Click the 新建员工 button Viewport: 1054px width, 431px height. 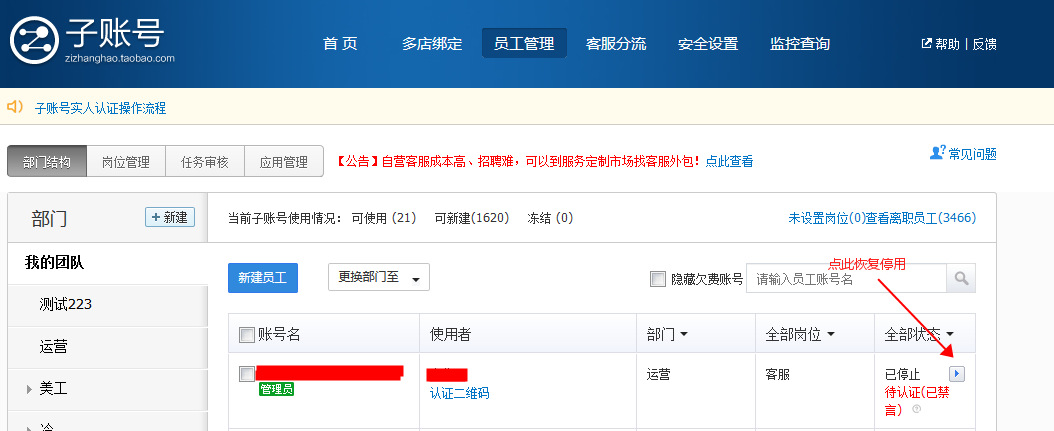263,278
